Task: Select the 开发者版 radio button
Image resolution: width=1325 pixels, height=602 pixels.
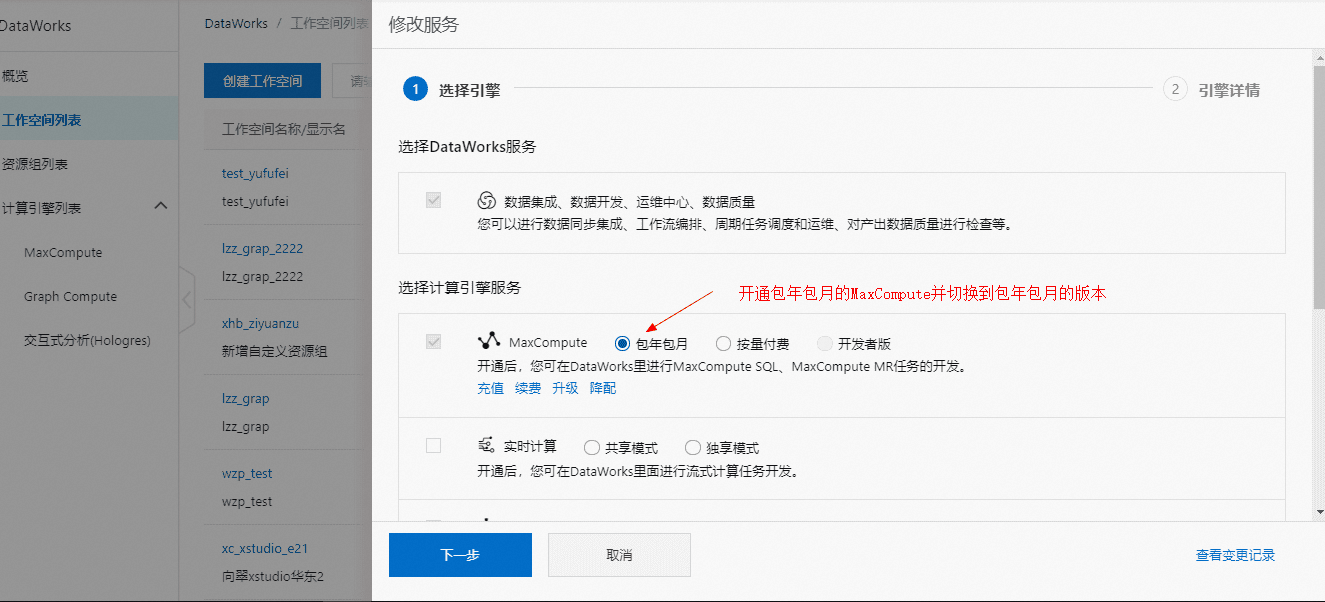Action: (x=824, y=343)
